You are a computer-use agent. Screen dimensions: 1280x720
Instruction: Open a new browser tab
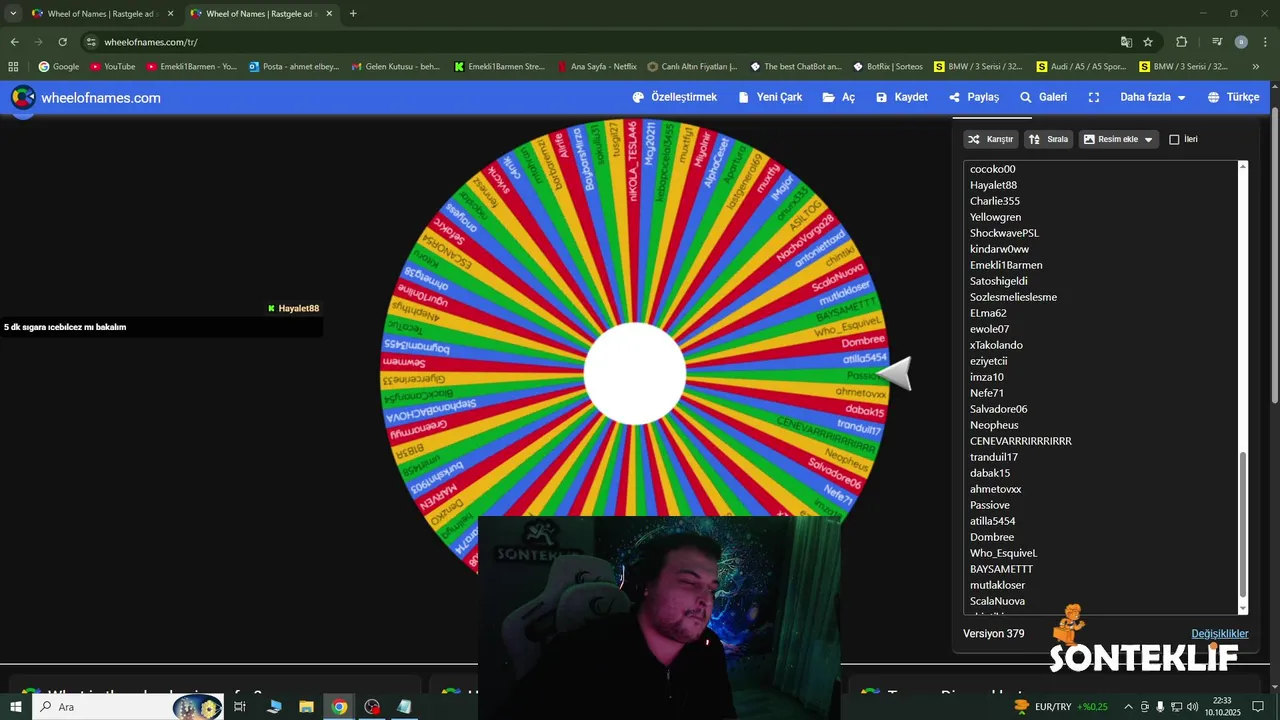coord(353,14)
